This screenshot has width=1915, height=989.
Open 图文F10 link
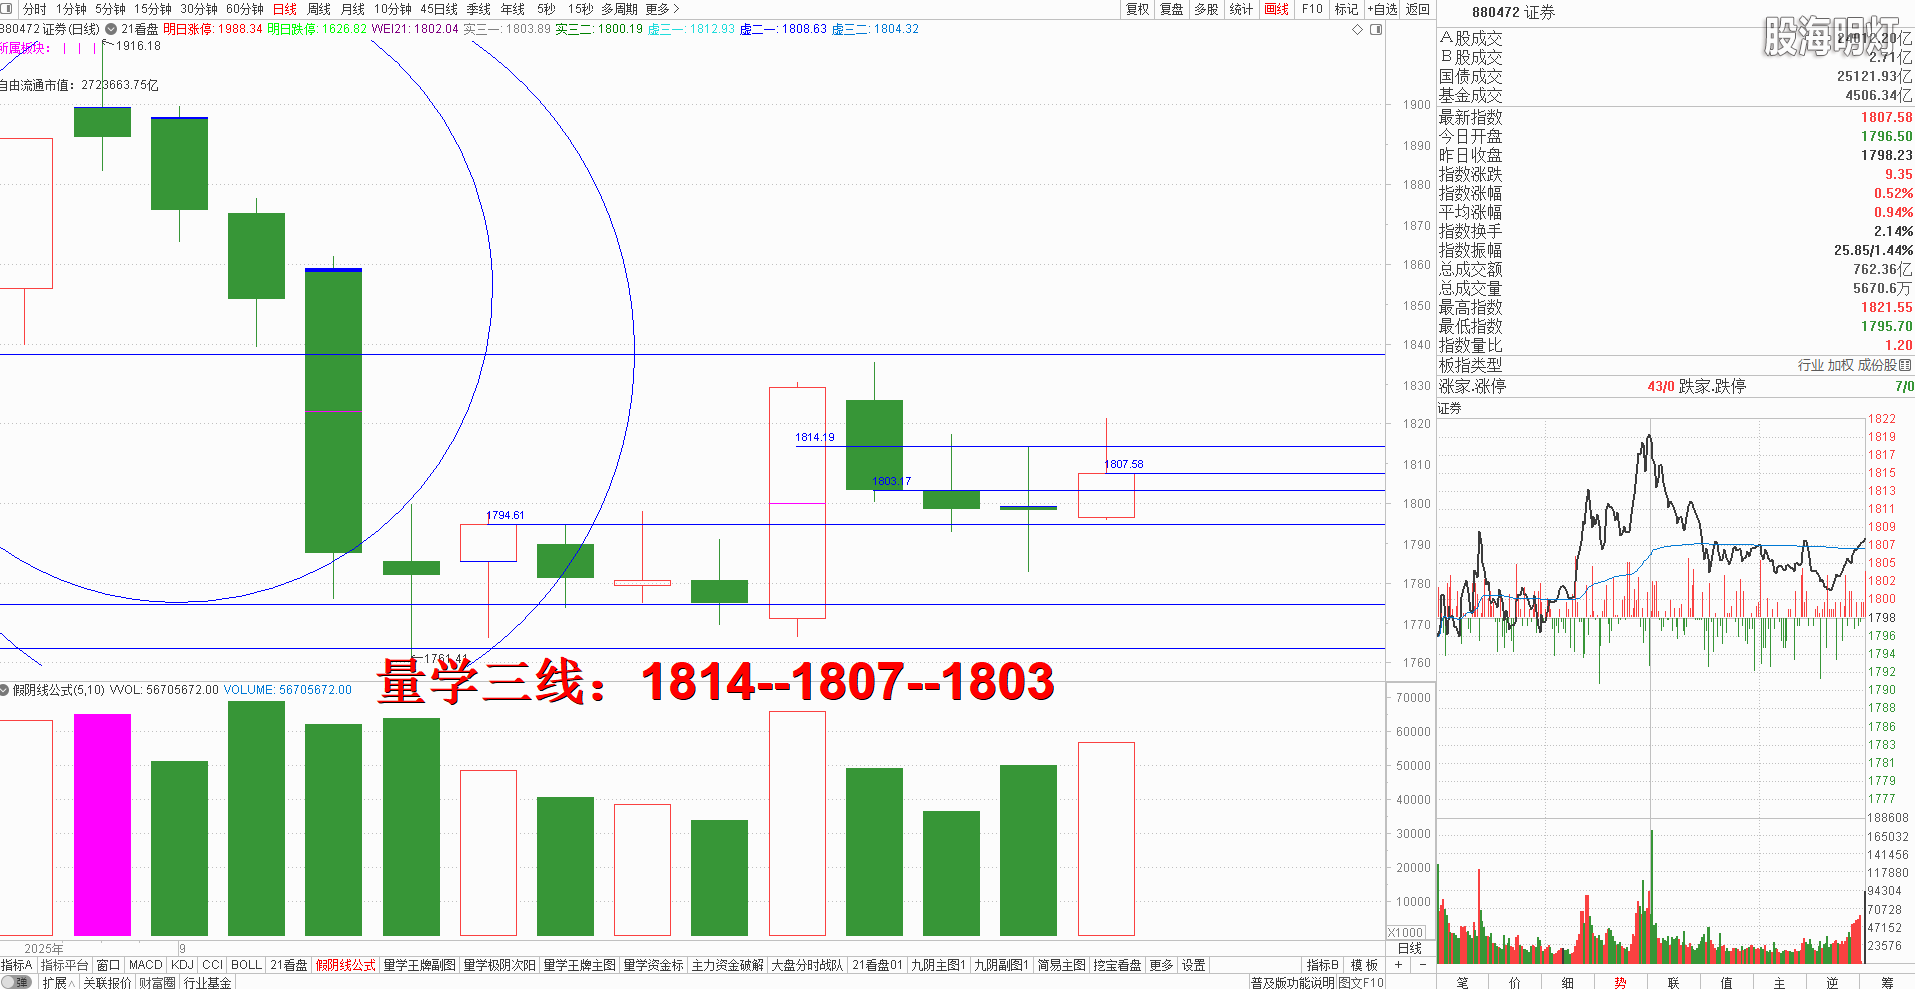coord(1361,982)
